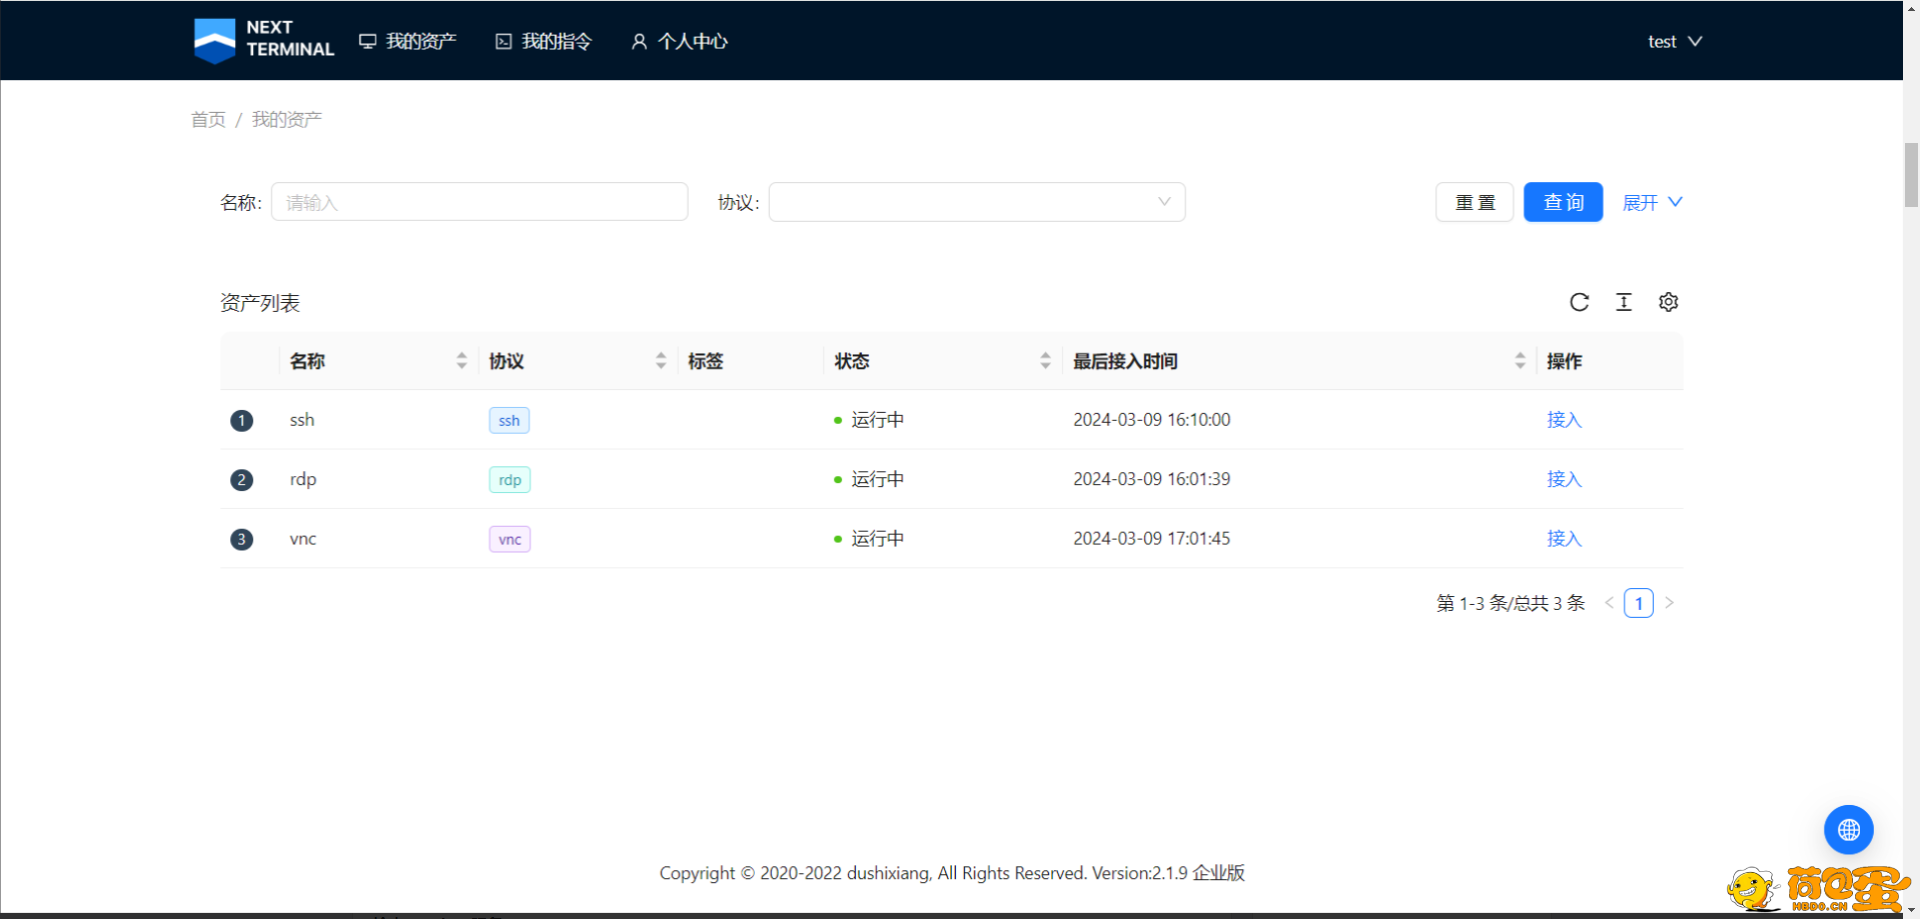Click timestamp 2024-03-09 16:10:00
Image resolution: width=1920 pixels, height=919 pixels.
(x=1152, y=420)
